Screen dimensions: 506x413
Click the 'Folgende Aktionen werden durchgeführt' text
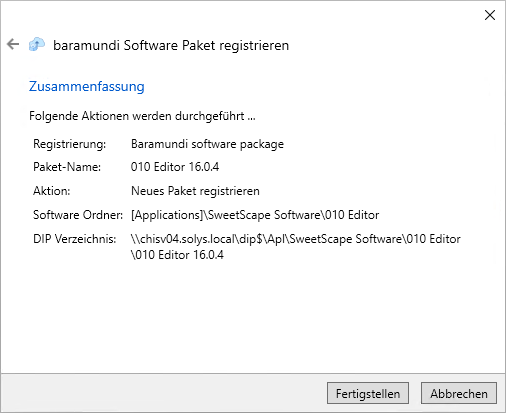142,116
